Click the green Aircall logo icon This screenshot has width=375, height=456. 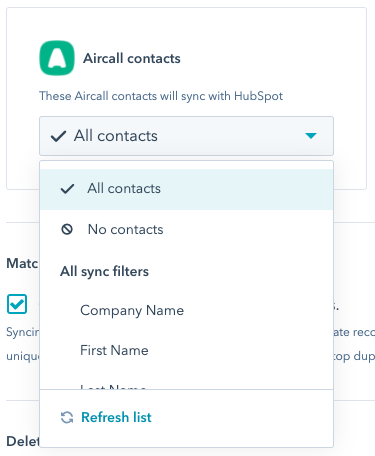tap(57, 58)
